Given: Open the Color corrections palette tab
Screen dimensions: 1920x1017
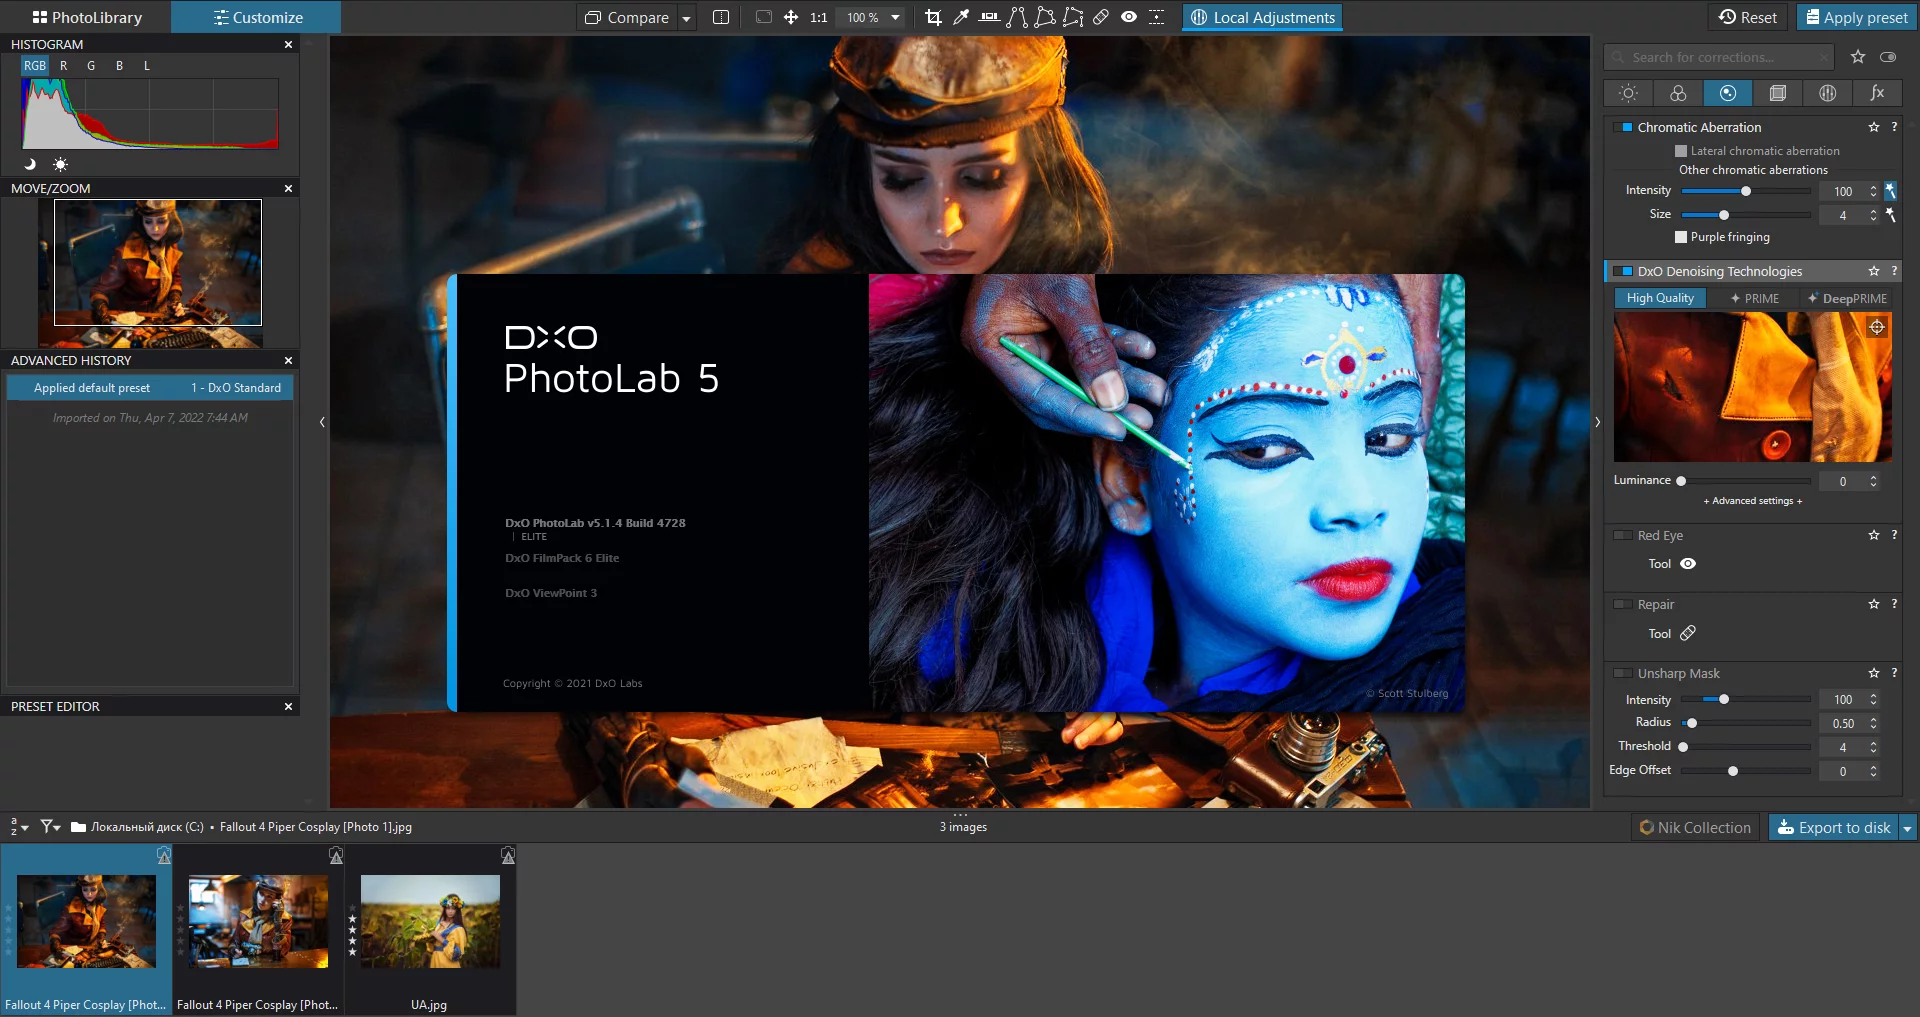Looking at the screenshot, I should [x=1678, y=93].
